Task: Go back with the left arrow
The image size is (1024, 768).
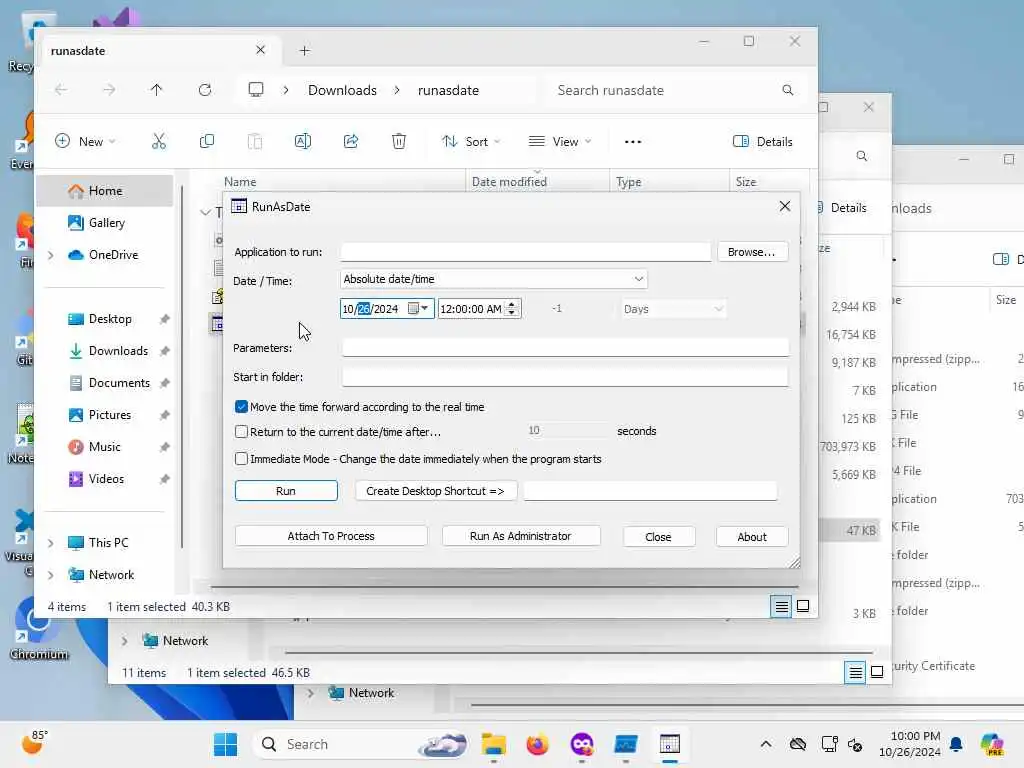Action: coord(61,90)
